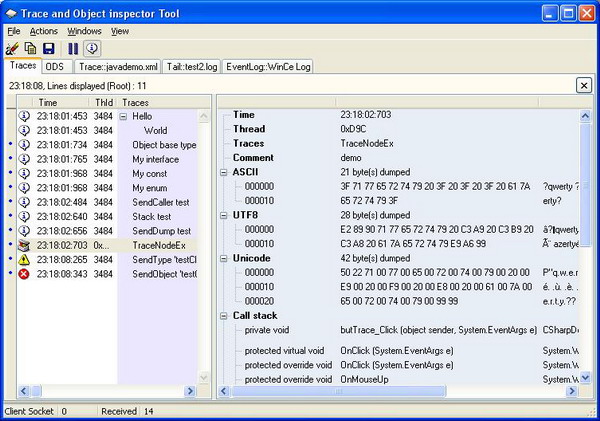Toggle the info bubble toolbar button
Image resolution: width=600 pixels, height=421 pixels.
[x=91, y=48]
